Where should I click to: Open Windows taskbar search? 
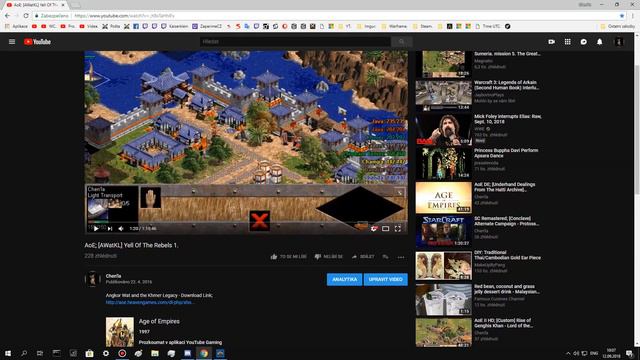(24, 353)
